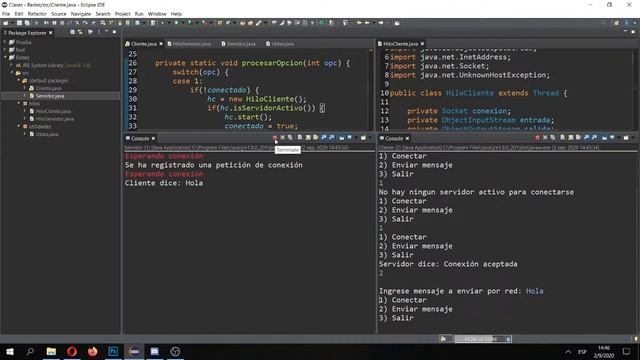640x360 pixels.
Task: Click the New Java Class toolbar icon
Action: click(x=228, y=23)
